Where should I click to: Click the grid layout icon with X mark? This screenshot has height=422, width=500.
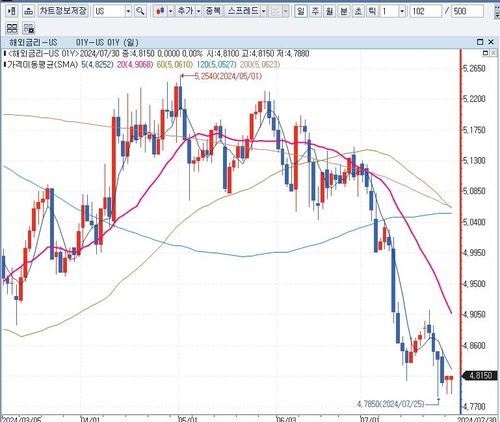29,28
